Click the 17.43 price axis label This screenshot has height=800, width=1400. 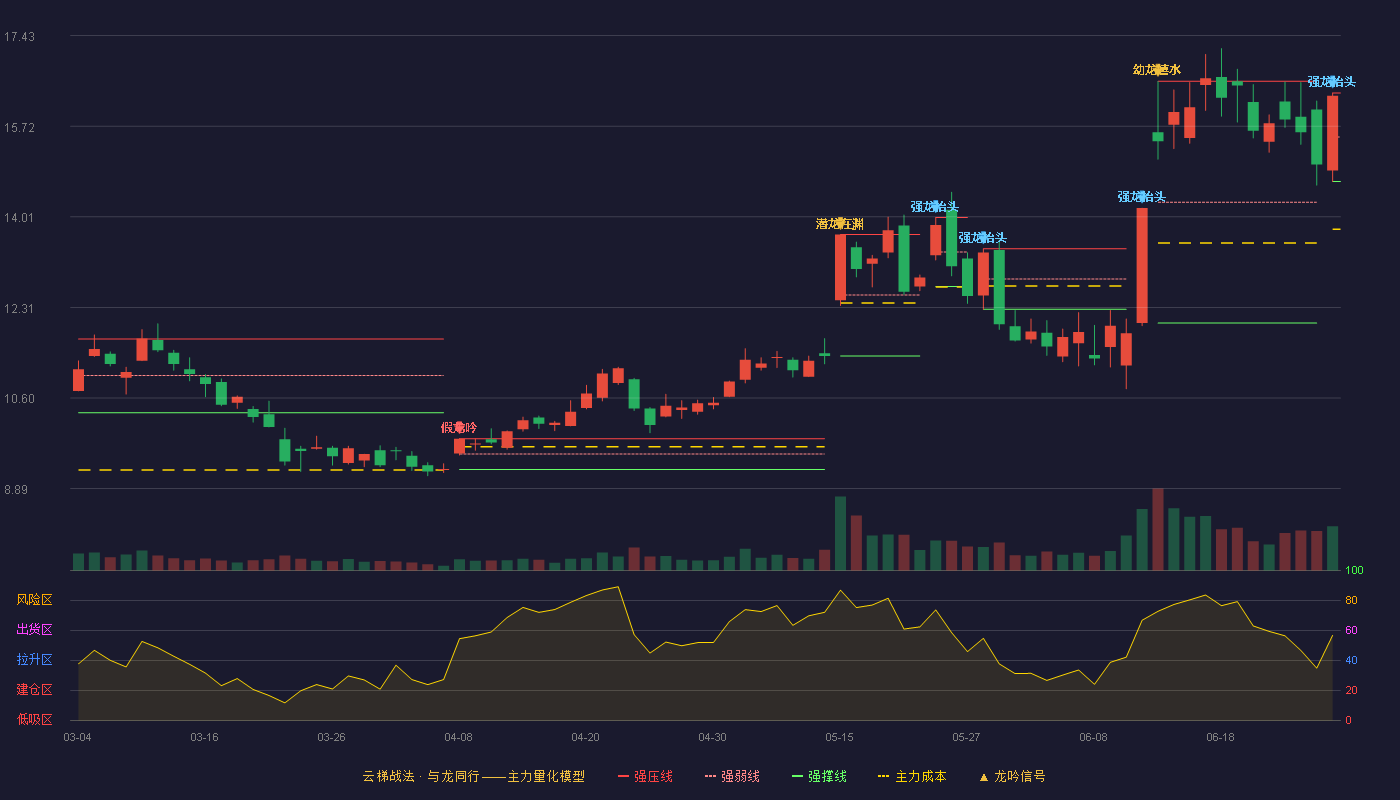tap(19, 37)
